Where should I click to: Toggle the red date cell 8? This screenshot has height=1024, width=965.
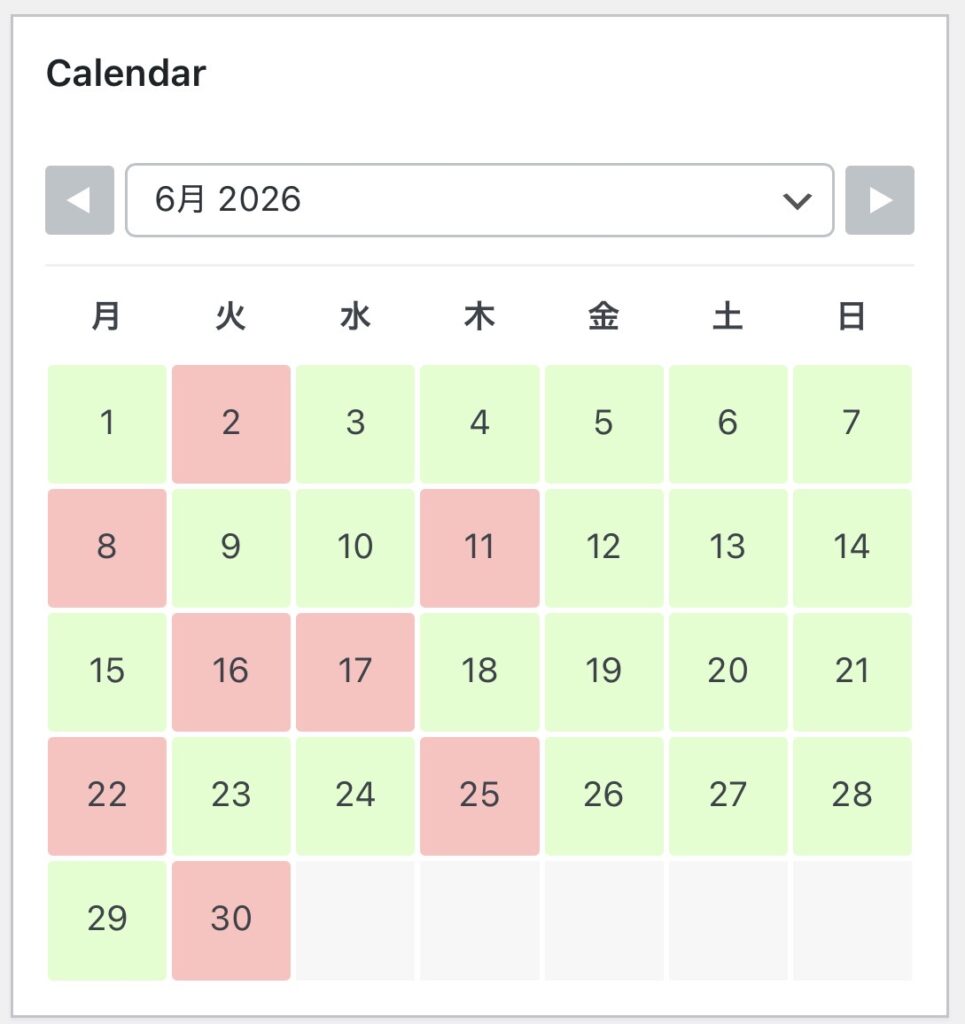(107, 547)
